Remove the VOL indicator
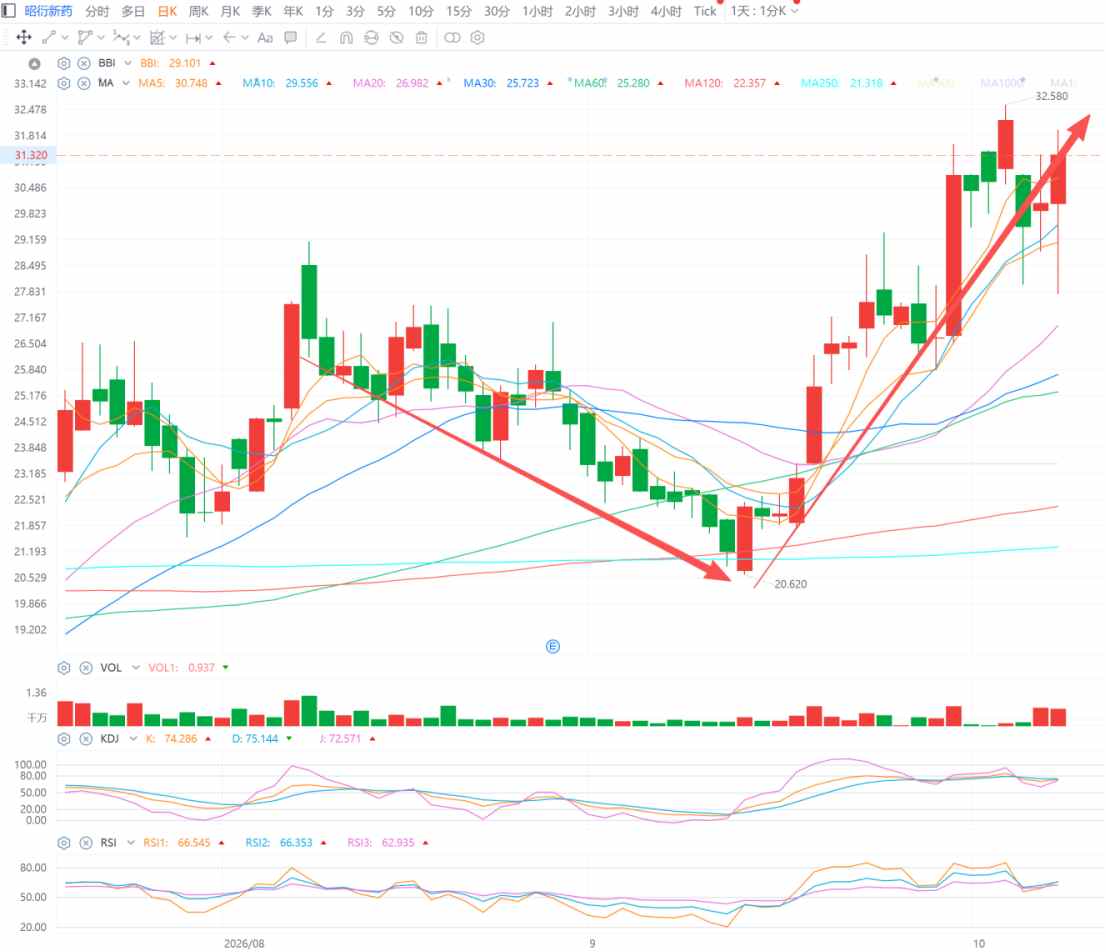This screenshot has width=1106, height=952. click(85, 668)
